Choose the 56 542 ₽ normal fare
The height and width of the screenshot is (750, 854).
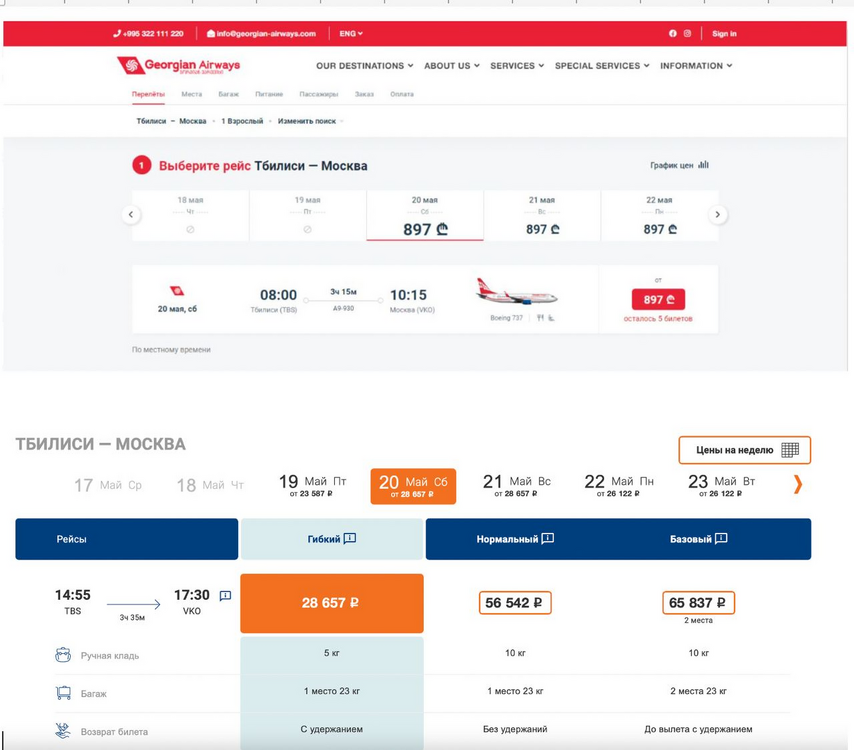pyautogui.click(x=515, y=603)
